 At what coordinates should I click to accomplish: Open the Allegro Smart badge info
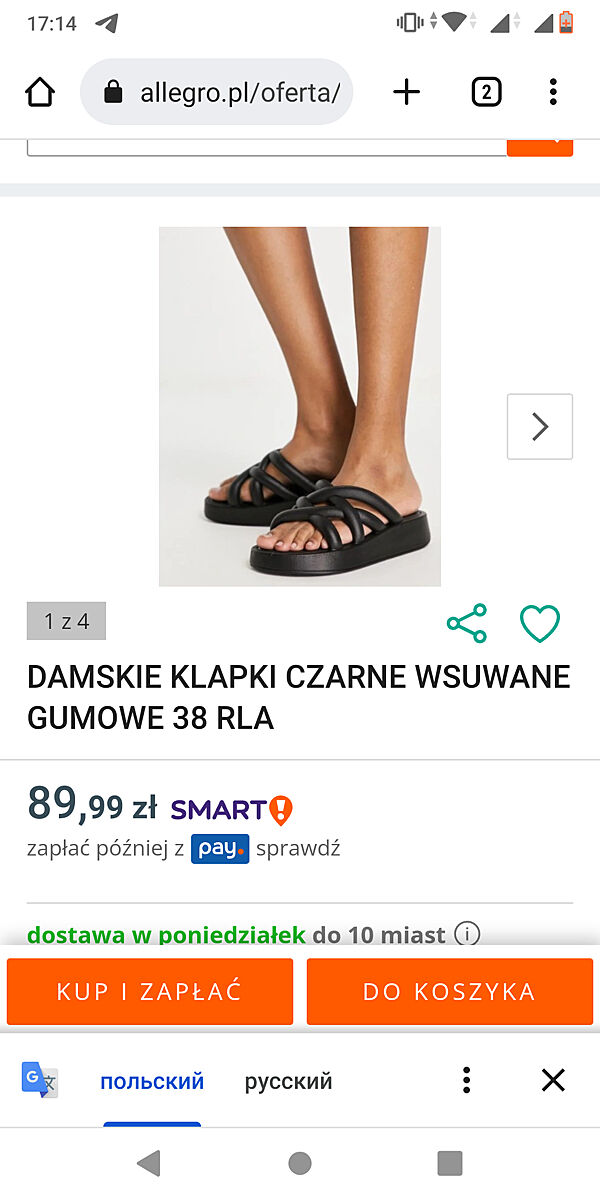pyautogui.click(x=231, y=809)
